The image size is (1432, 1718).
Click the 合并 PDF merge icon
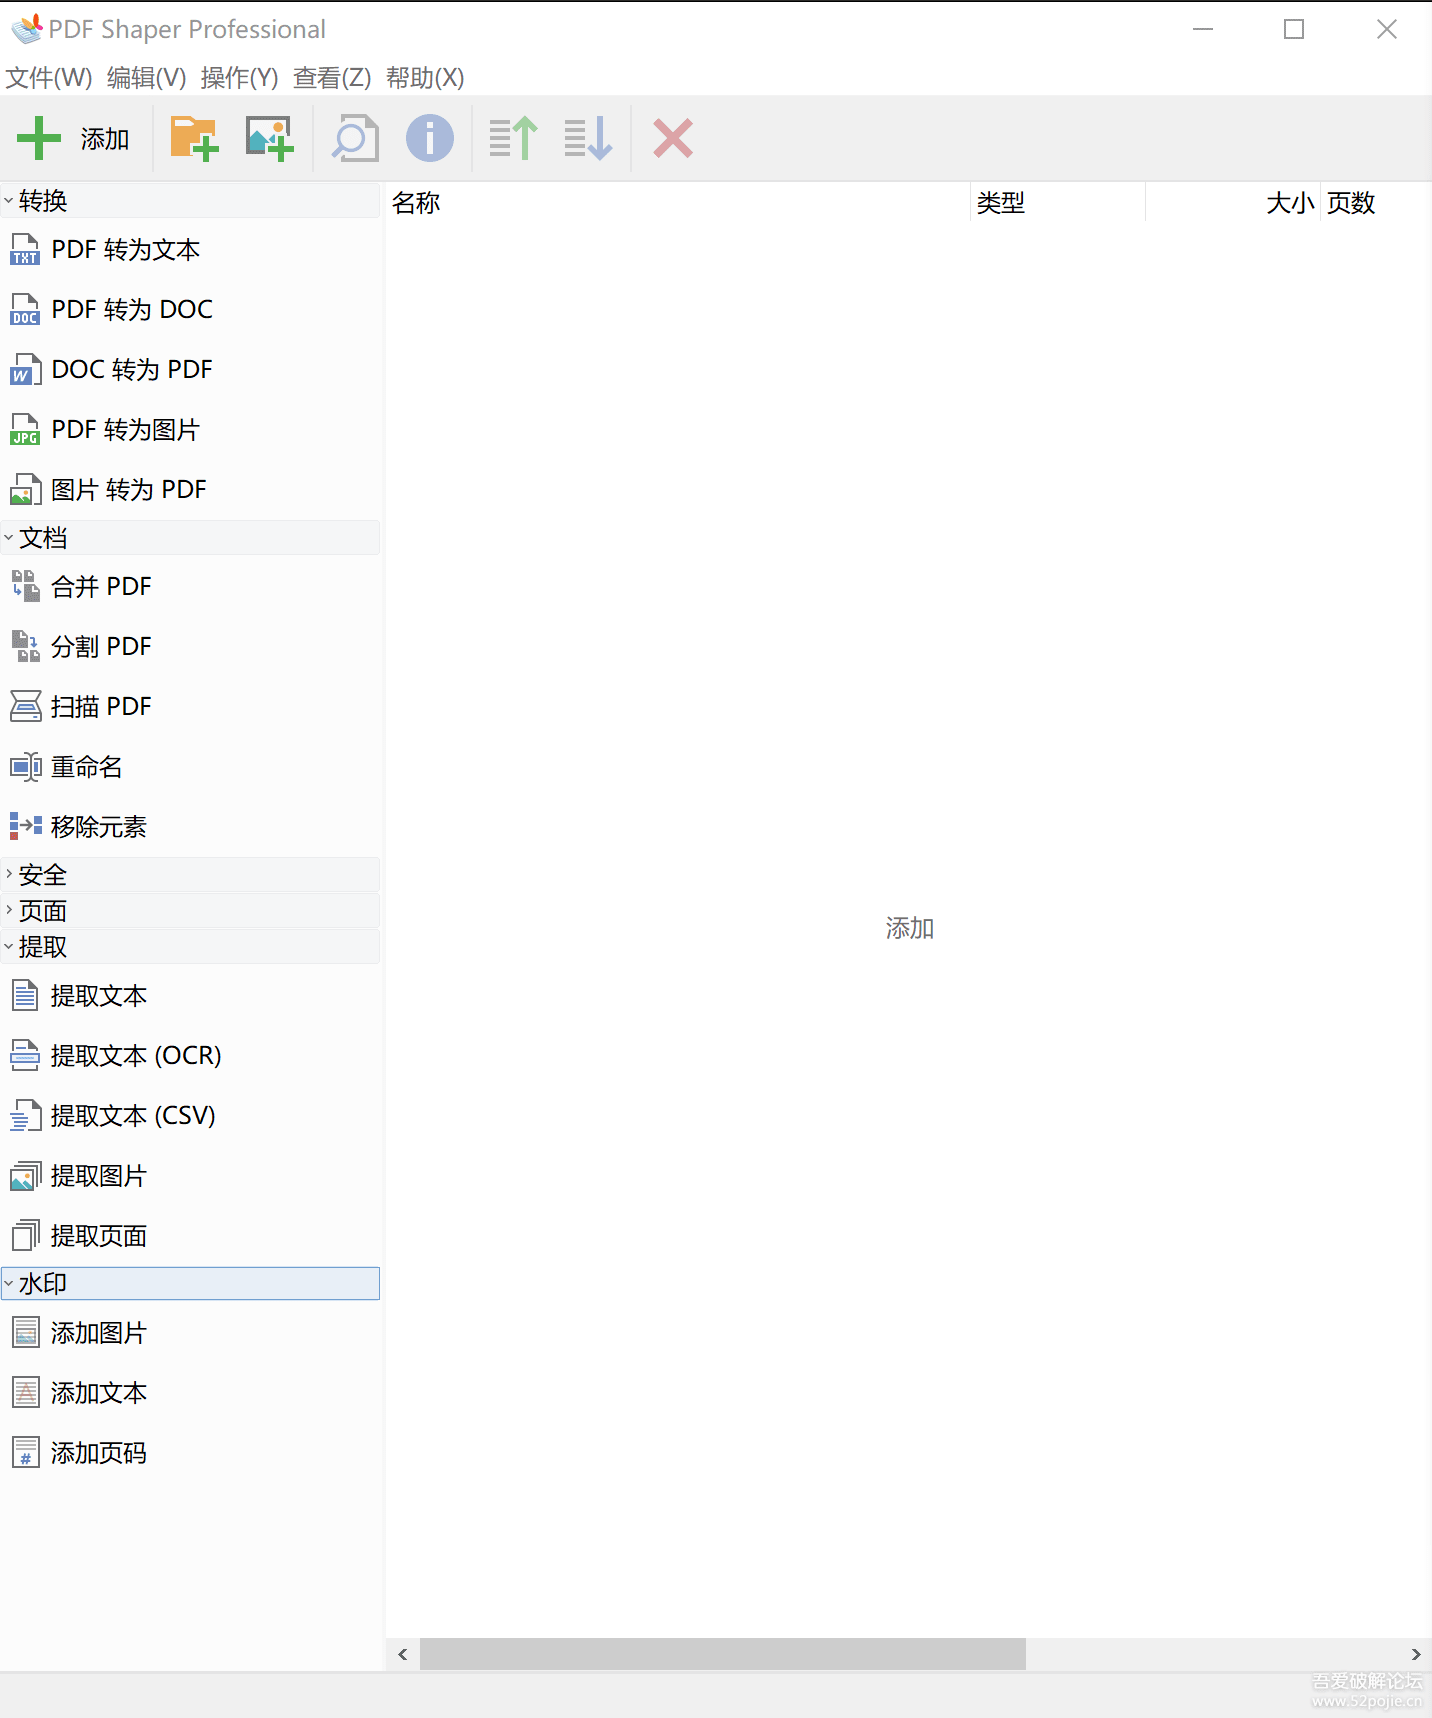pyautogui.click(x=25, y=586)
